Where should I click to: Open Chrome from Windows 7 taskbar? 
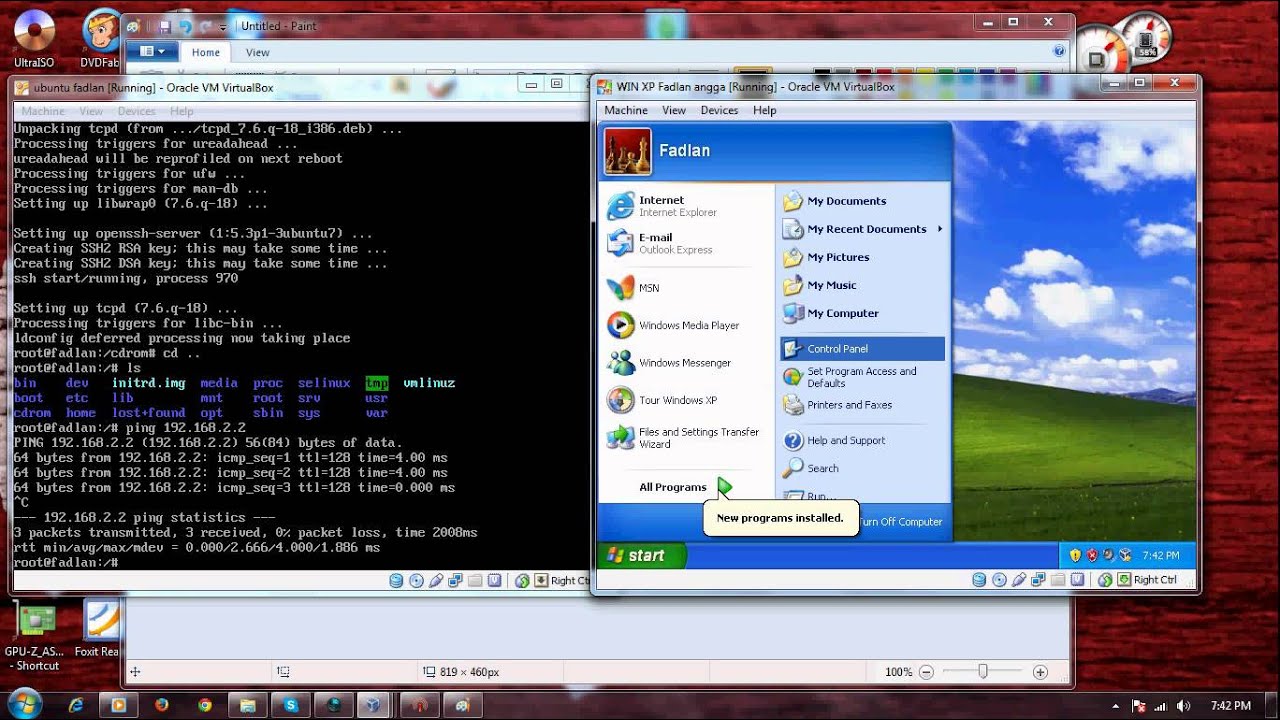tap(205, 705)
